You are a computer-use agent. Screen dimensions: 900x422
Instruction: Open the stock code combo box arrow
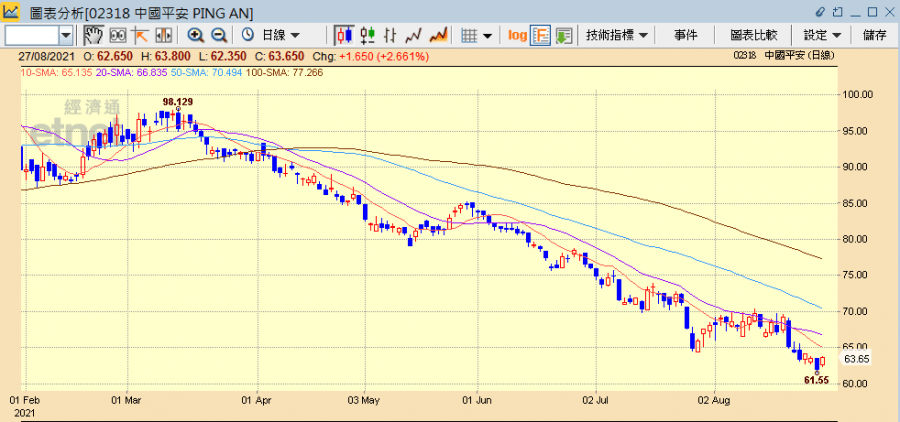pyautogui.click(x=66, y=35)
